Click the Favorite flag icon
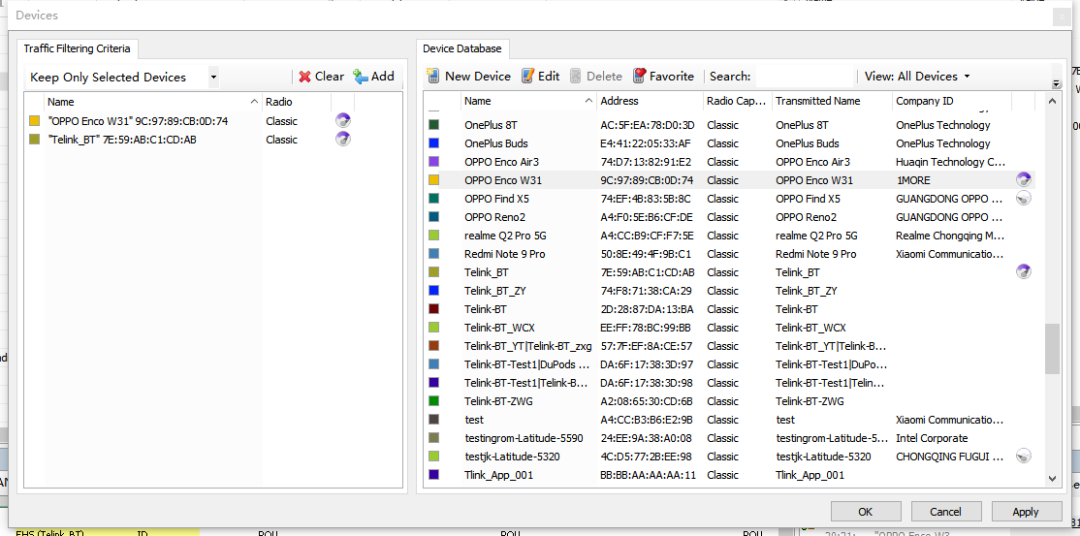Screen dimensions: 1080x536 coord(639,76)
